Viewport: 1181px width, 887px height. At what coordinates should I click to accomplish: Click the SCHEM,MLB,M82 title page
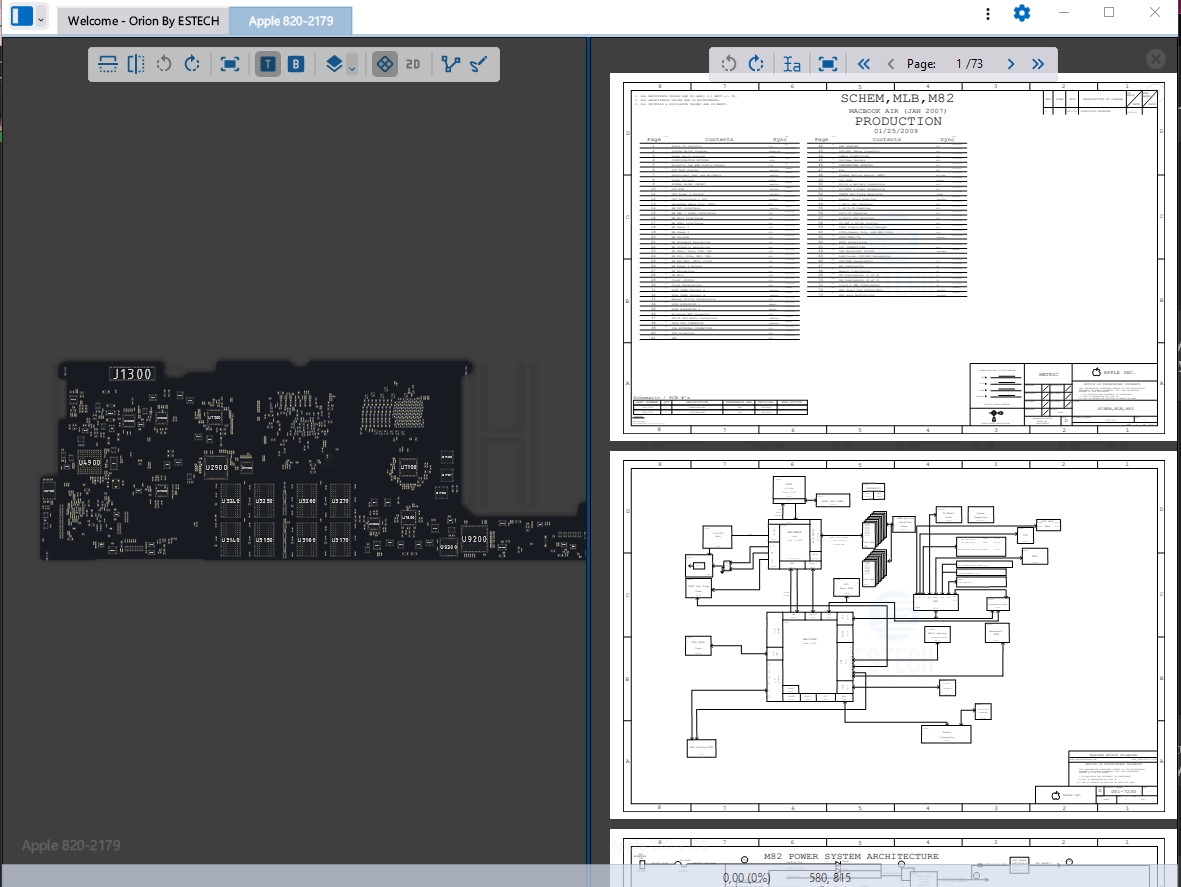coord(893,257)
